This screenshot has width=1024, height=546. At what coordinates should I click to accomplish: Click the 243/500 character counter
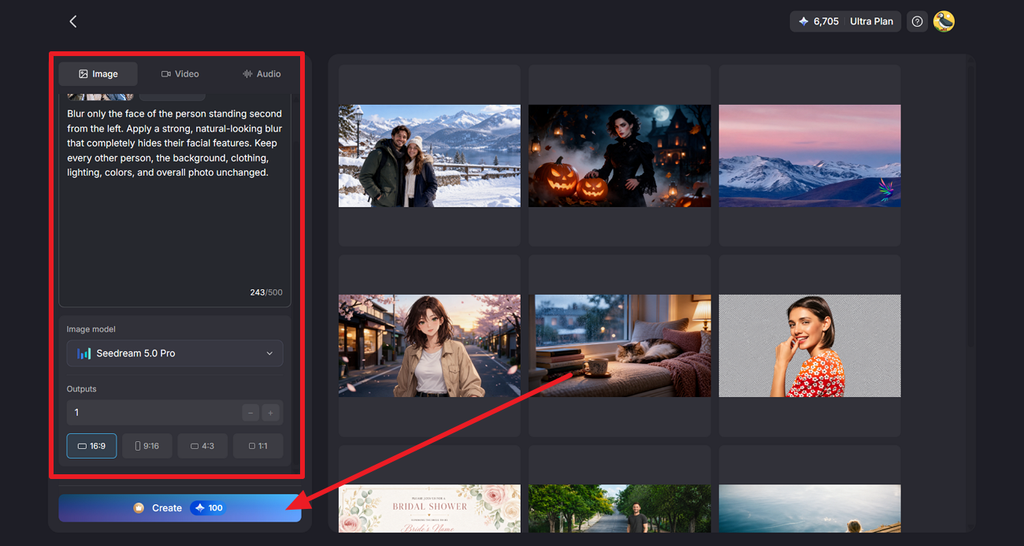click(x=266, y=293)
